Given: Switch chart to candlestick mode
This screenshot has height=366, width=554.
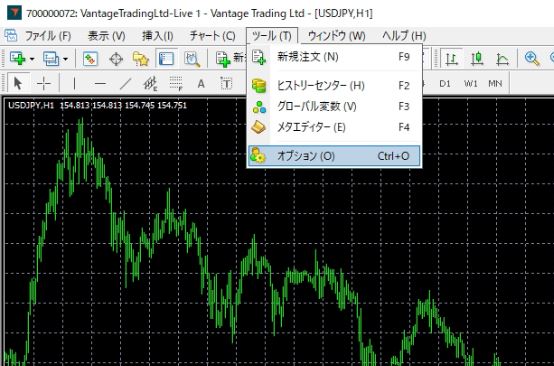Looking at the screenshot, I should [x=477, y=59].
